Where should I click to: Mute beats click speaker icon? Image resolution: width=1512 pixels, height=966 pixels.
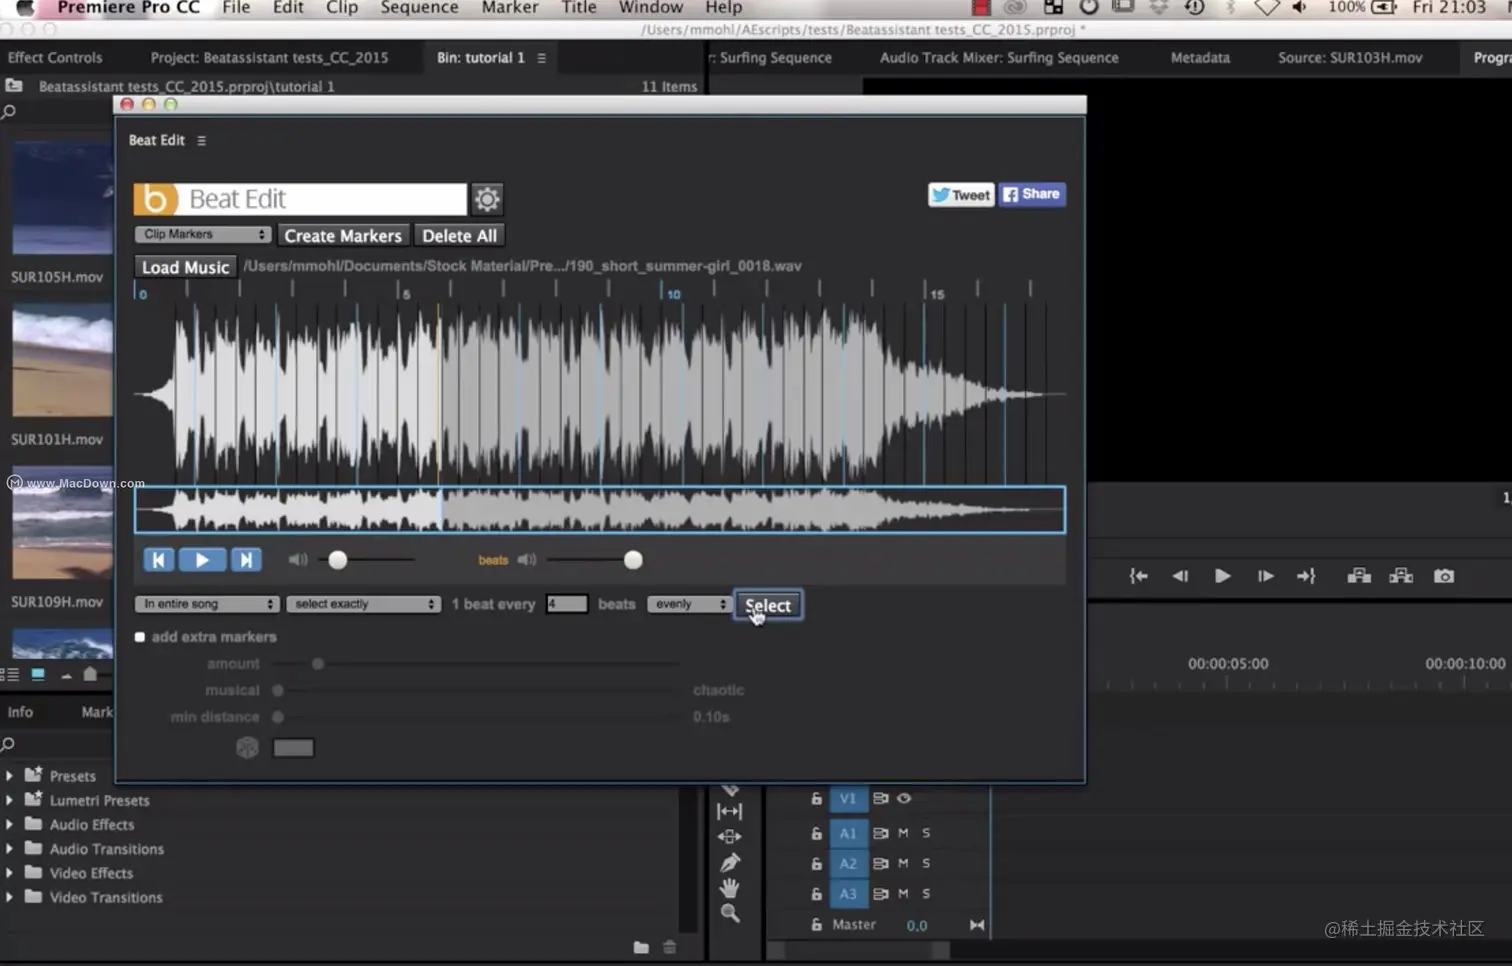527,559
